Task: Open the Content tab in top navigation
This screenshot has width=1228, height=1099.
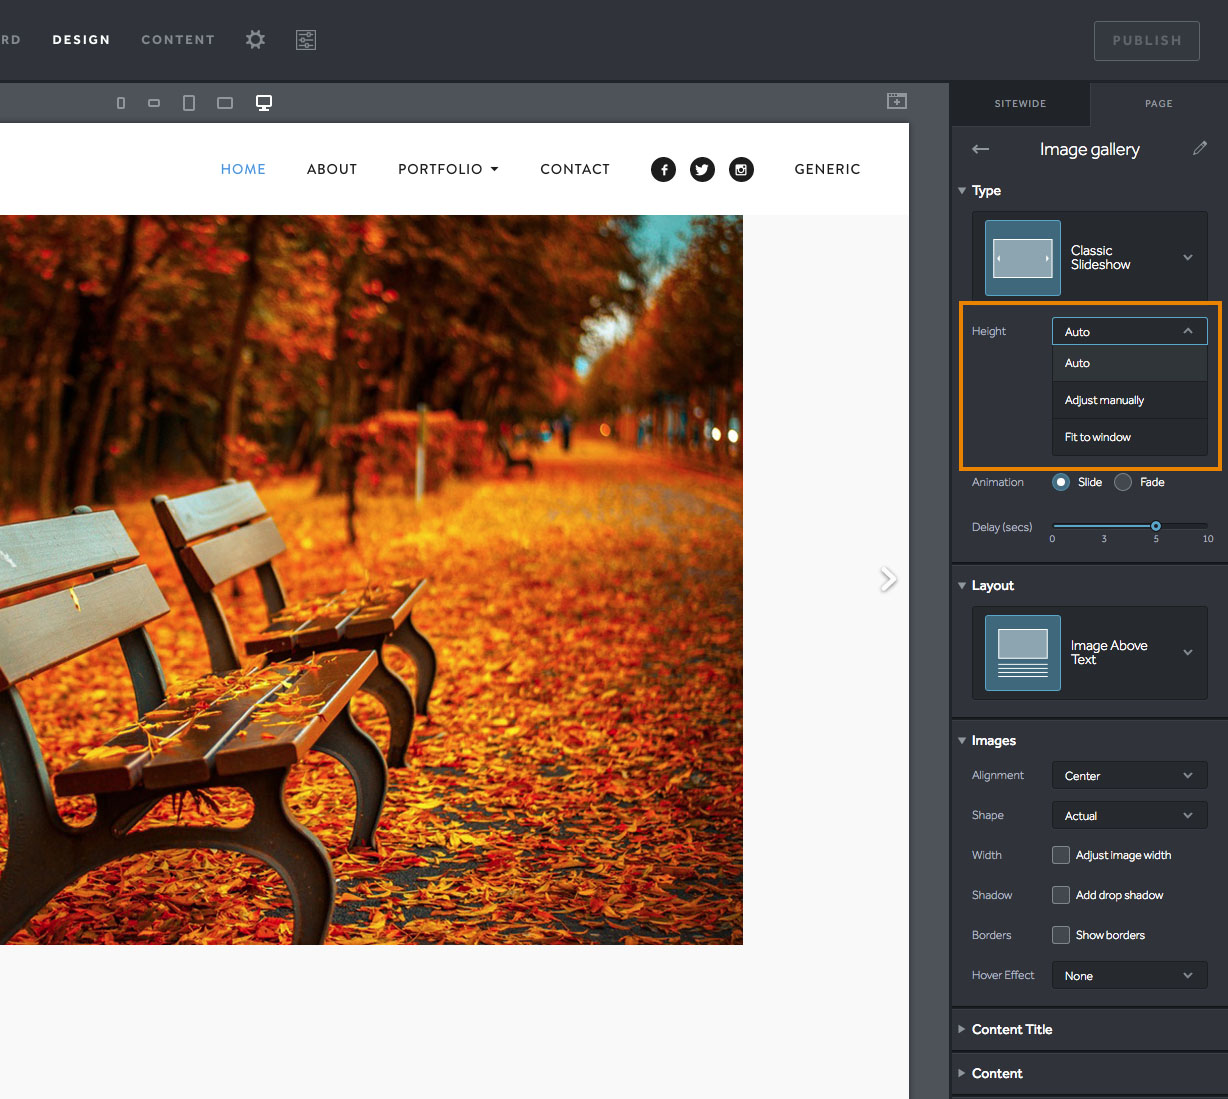Action: coord(178,40)
